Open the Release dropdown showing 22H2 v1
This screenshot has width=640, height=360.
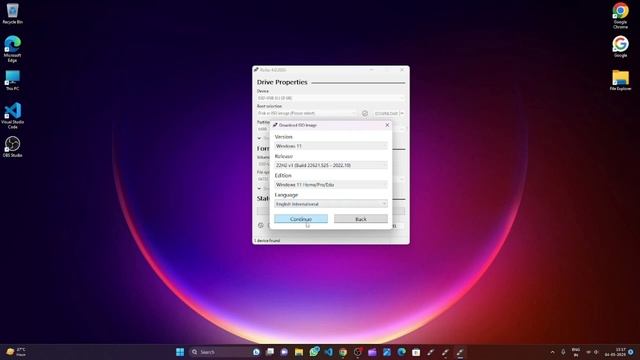331,165
